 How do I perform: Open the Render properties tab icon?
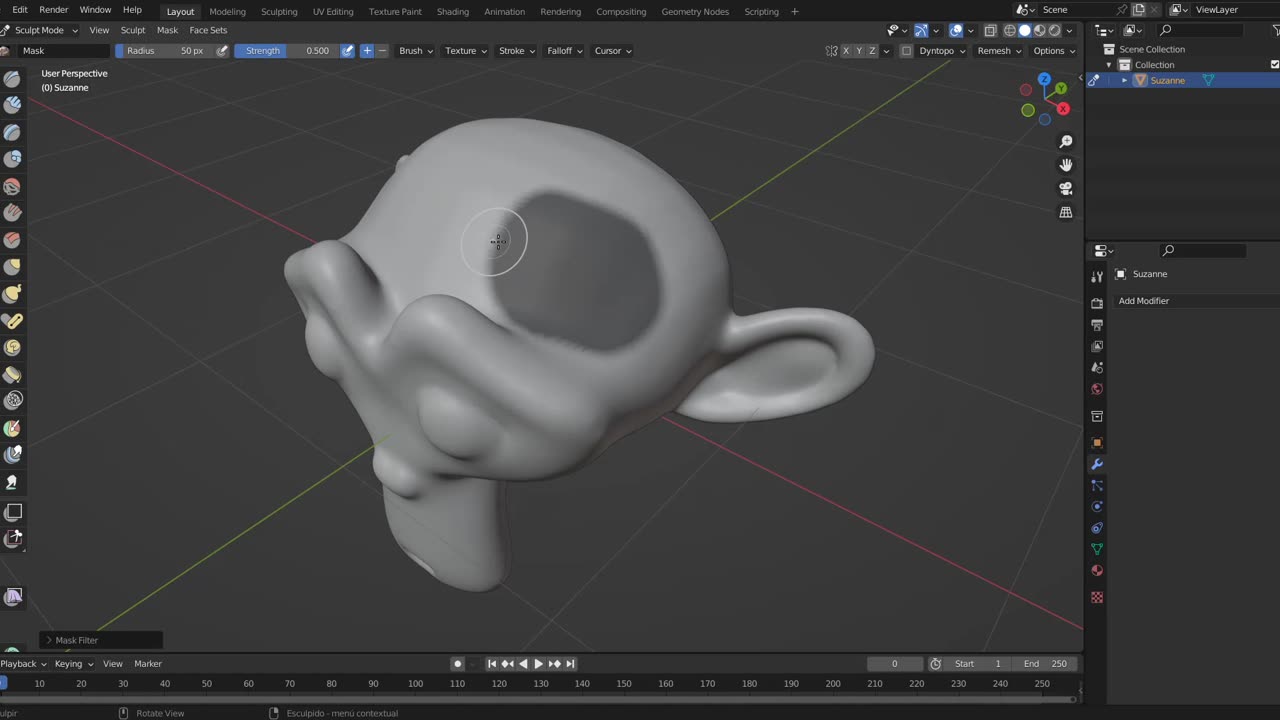tap(1097, 303)
